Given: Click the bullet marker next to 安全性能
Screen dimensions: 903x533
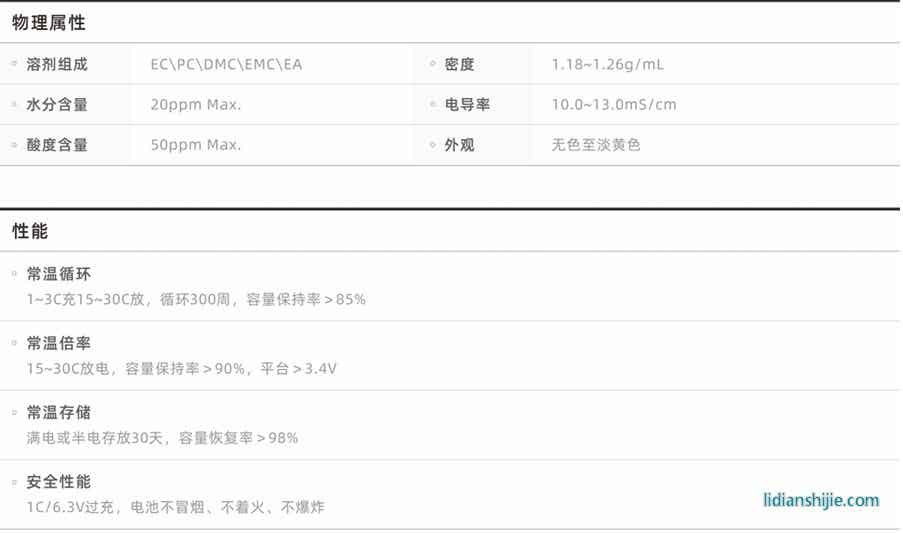Looking at the screenshot, I should pos(14,481).
